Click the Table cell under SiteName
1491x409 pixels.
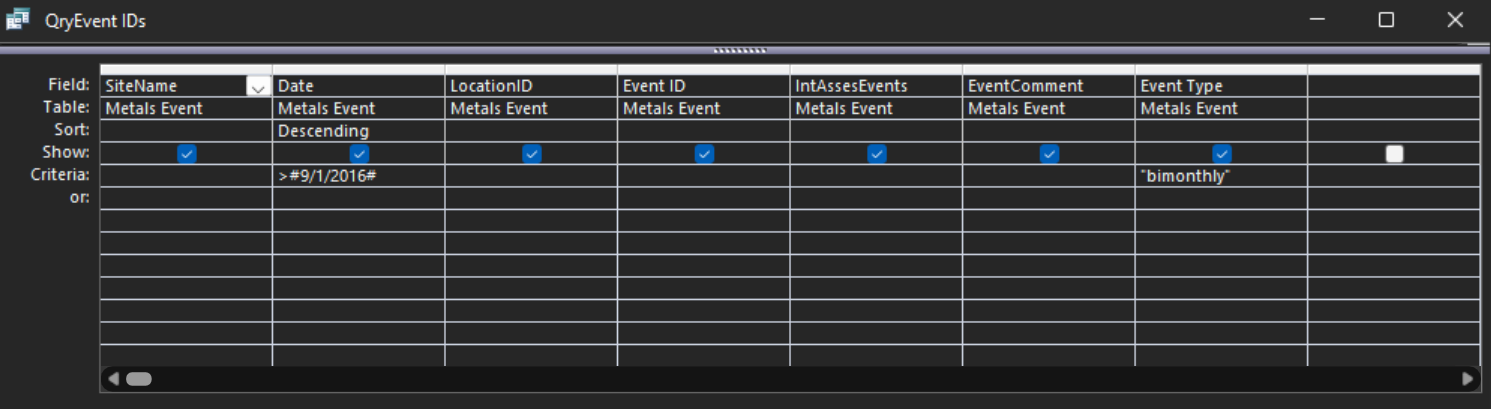click(x=186, y=108)
